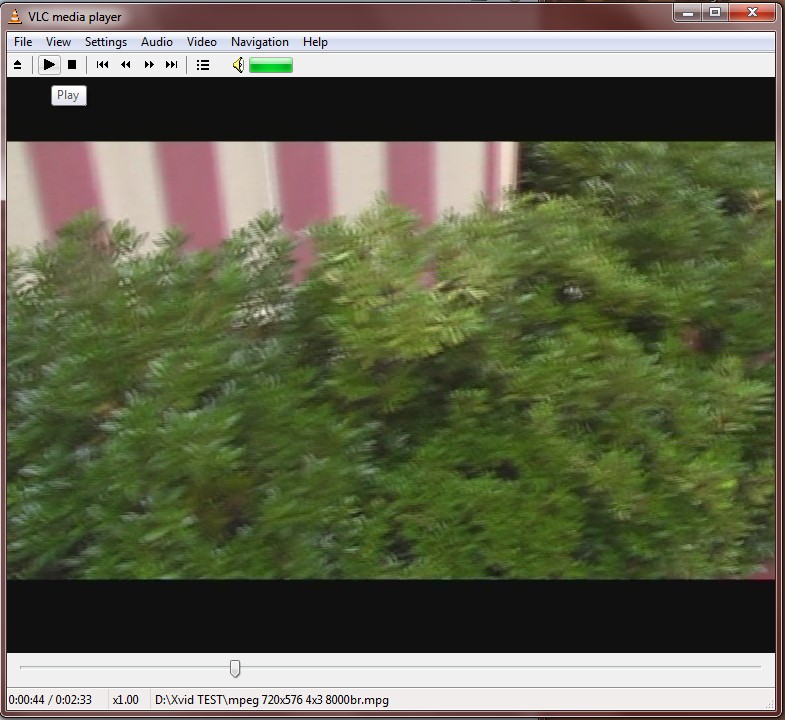
Task: Minimize the VLC window
Action: (x=688, y=13)
